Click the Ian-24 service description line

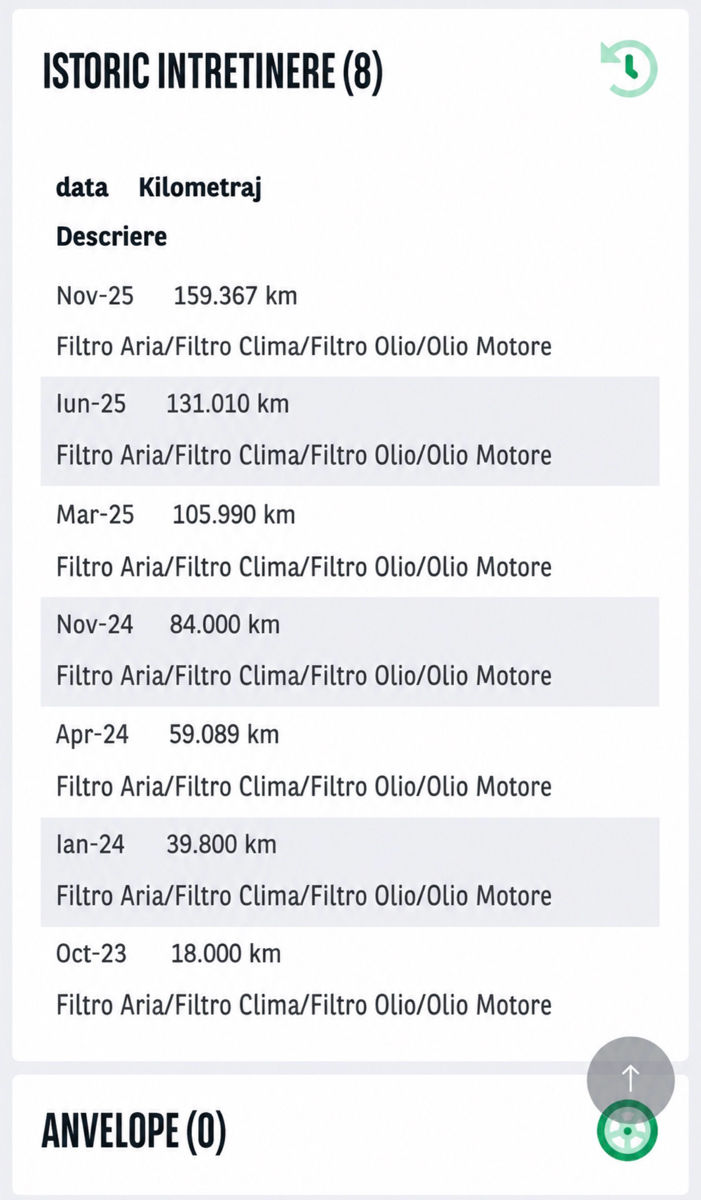(x=304, y=895)
